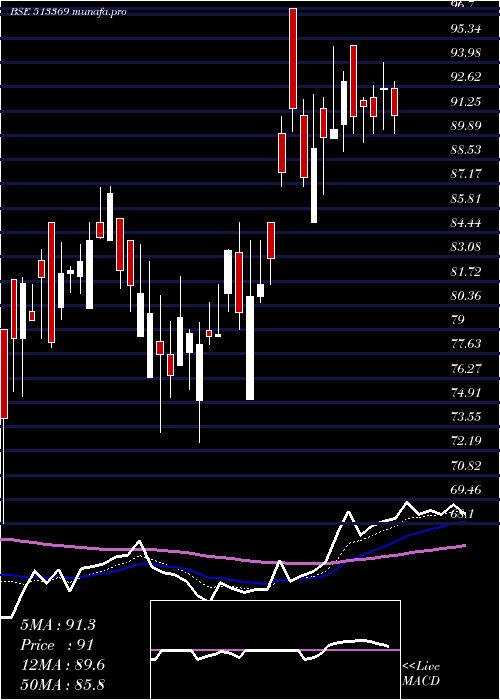The width and height of the screenshot is (500, 700).
Task: Open the Live MACD inset chart
Action: [x=275, y=650]
